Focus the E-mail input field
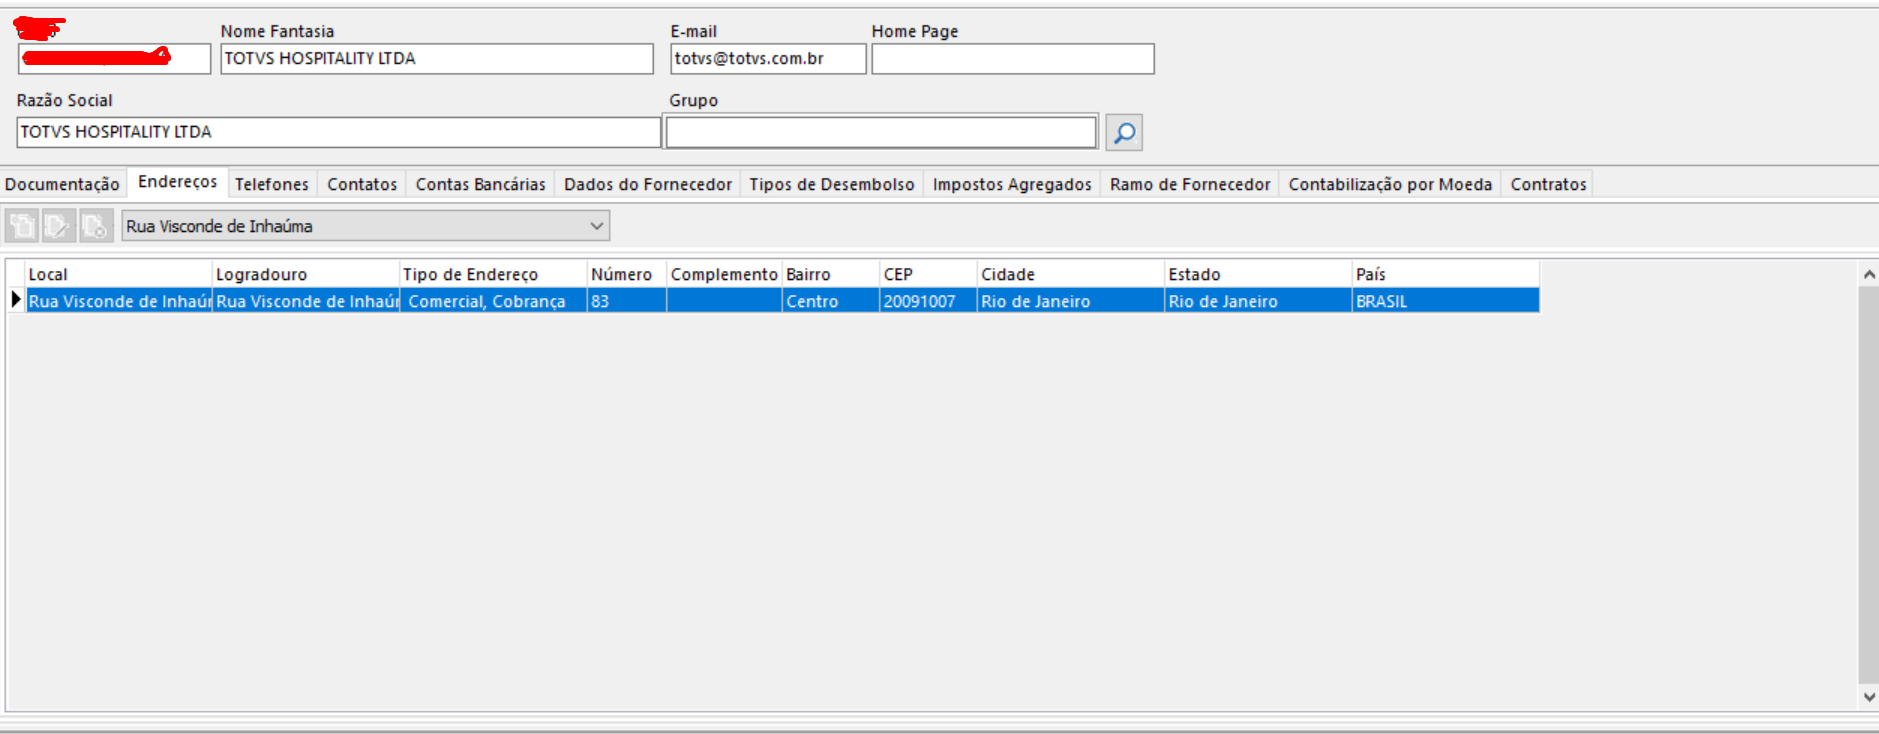Screen dimensions: 1879x734 click(x=768, y=59)
